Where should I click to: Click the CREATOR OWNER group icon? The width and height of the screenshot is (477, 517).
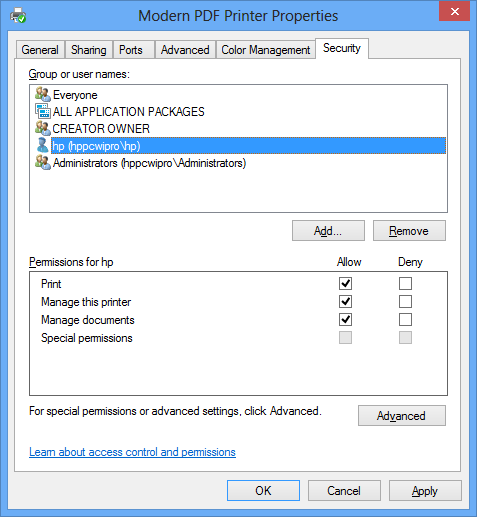[43, 128]
